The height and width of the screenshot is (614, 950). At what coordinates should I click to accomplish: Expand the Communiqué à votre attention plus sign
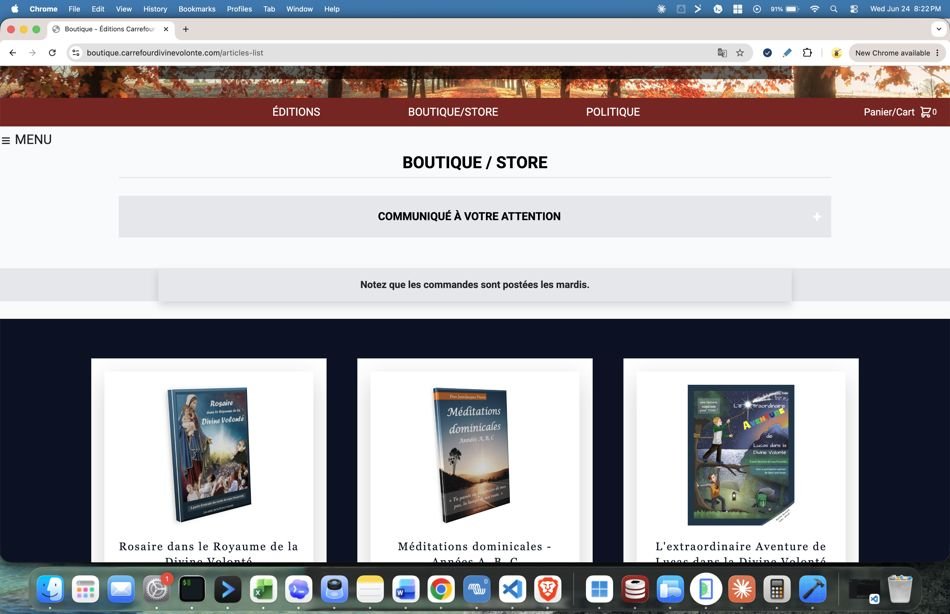(817, 216)
